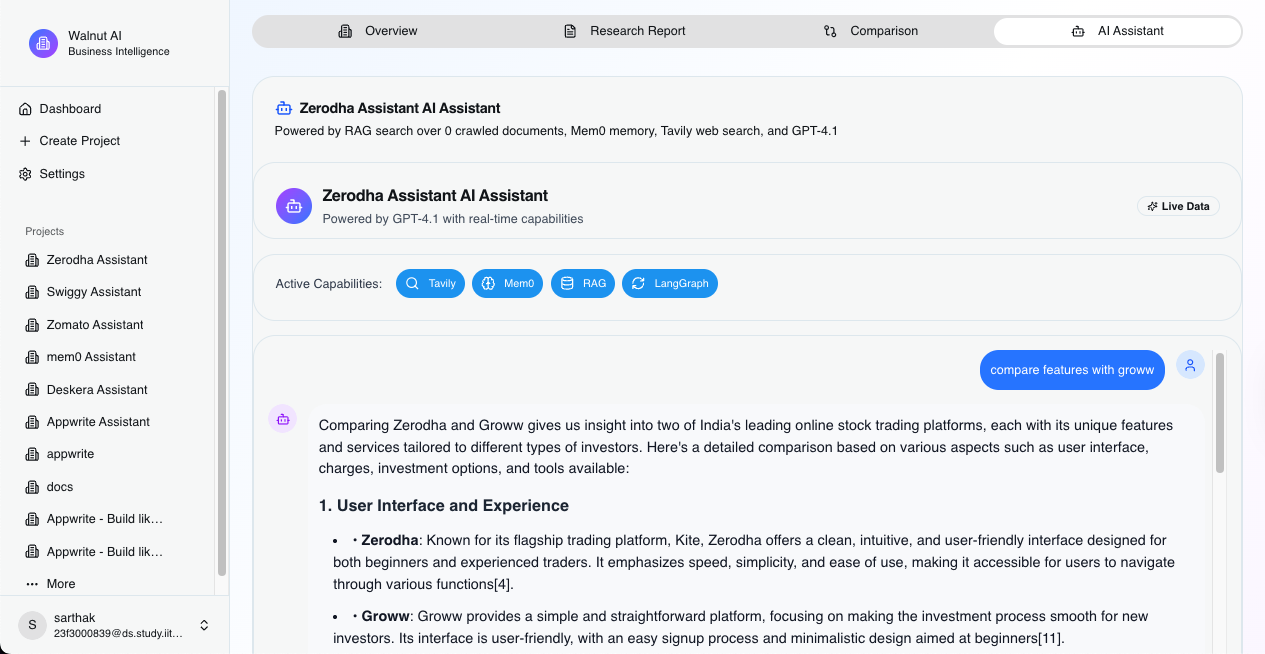Switch to the Overview tab
The width and height of the screenshot is (1265, 654).
(378, 31)
